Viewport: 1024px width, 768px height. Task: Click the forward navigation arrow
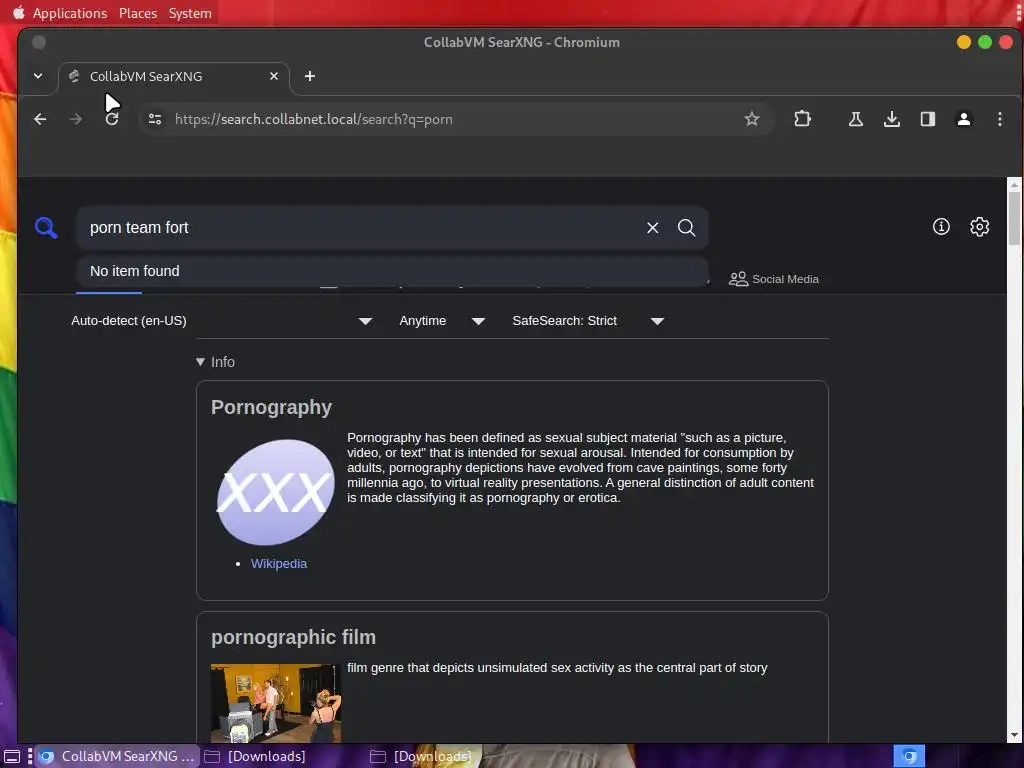[x=76, y=119]
